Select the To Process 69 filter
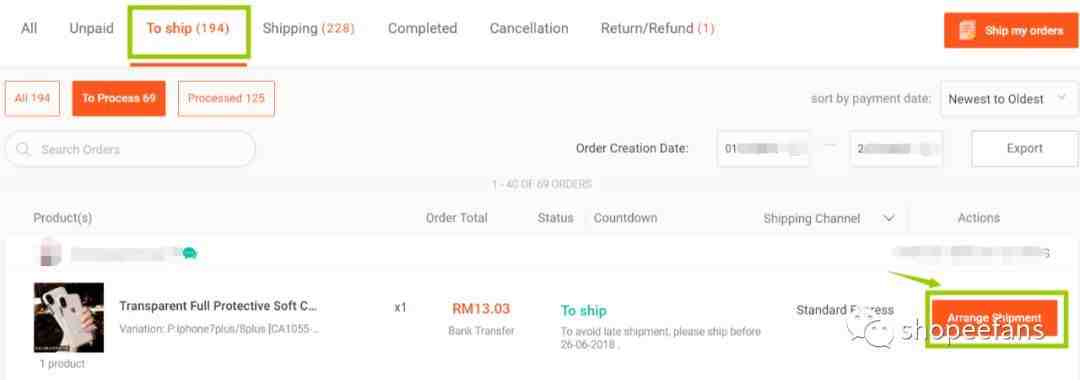The width and height of the screenshot is (1080, 380). (118, 98)
